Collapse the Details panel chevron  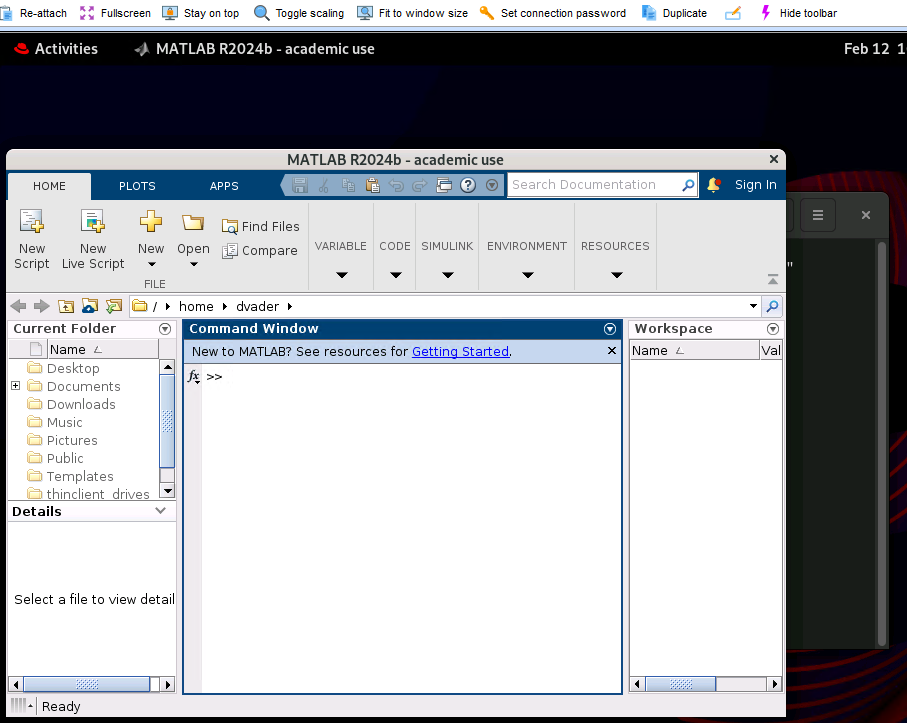[161, 511]
